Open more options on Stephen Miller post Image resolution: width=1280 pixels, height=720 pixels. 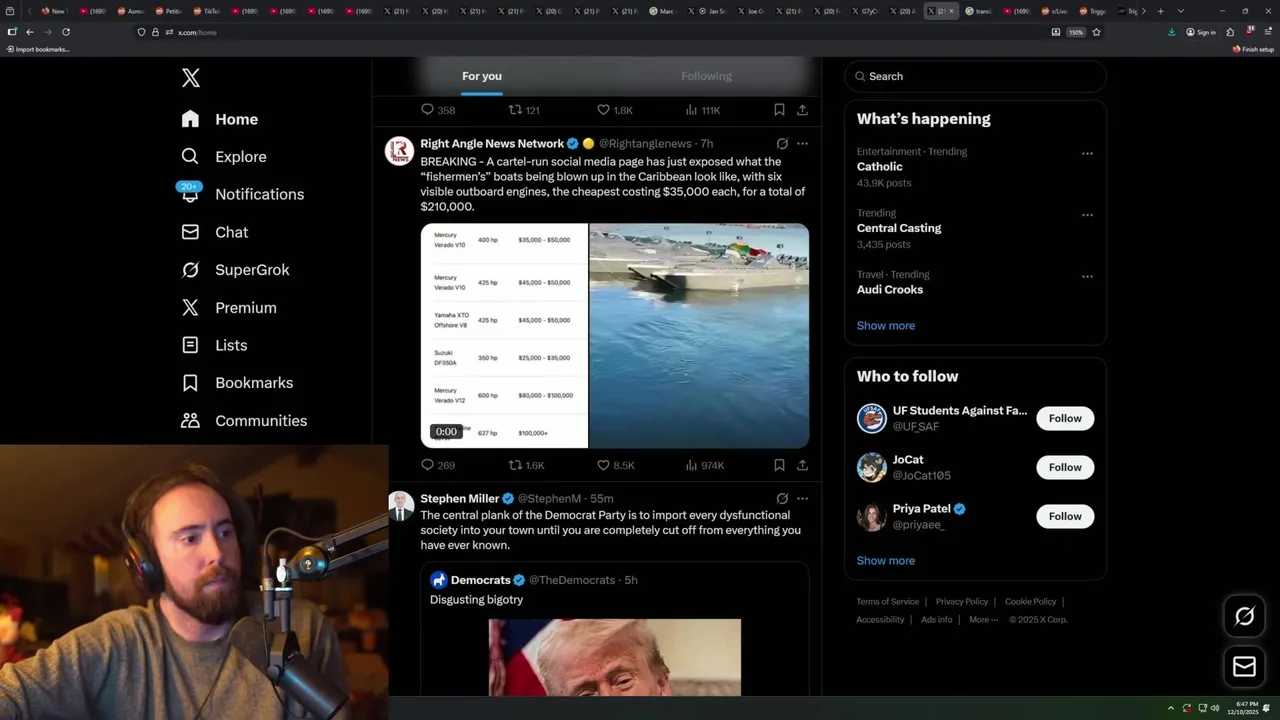click(x=802, y=498)
